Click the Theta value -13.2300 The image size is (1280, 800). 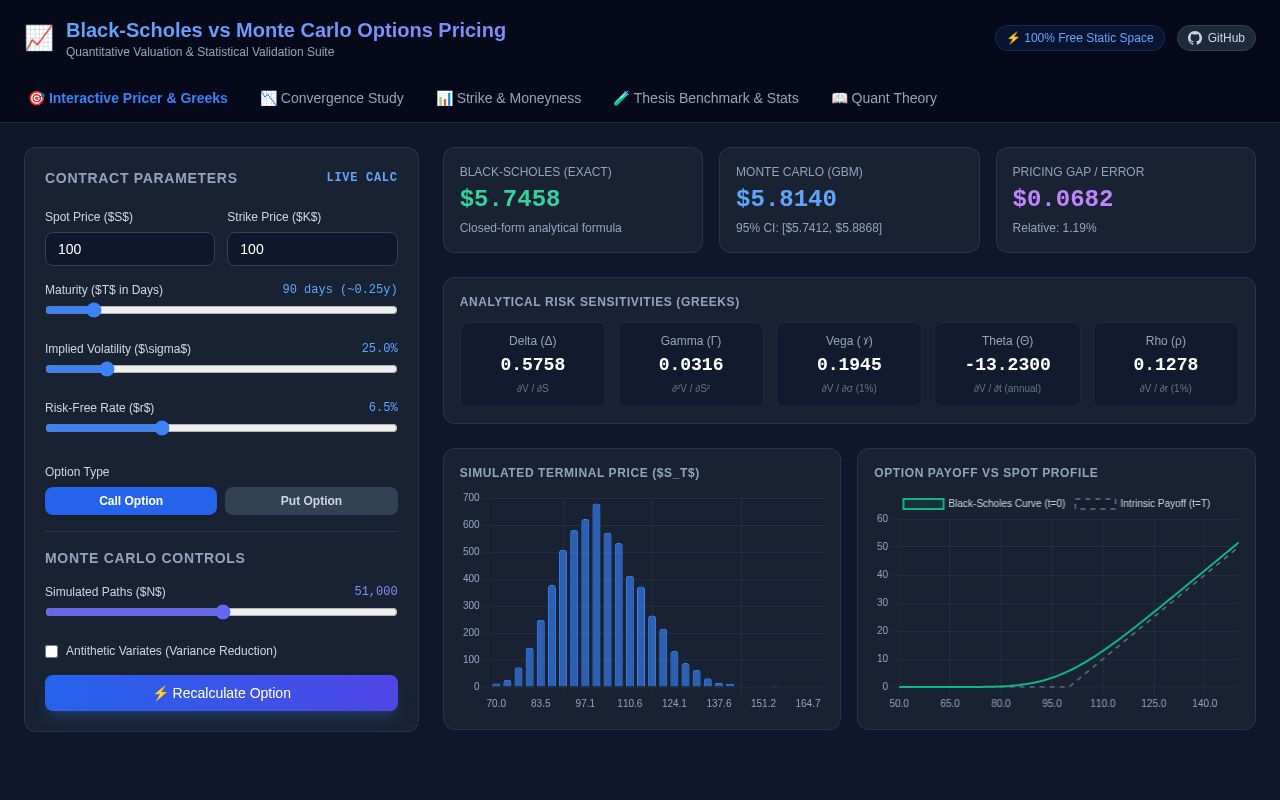[1007, 365]
